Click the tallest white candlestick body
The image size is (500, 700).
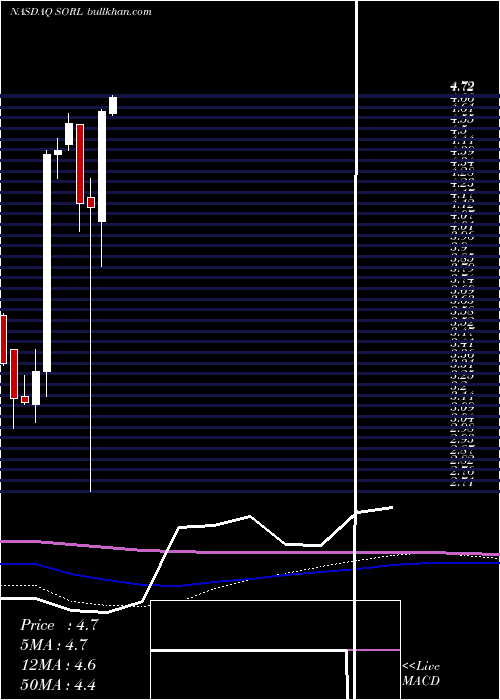pos(47,263)
